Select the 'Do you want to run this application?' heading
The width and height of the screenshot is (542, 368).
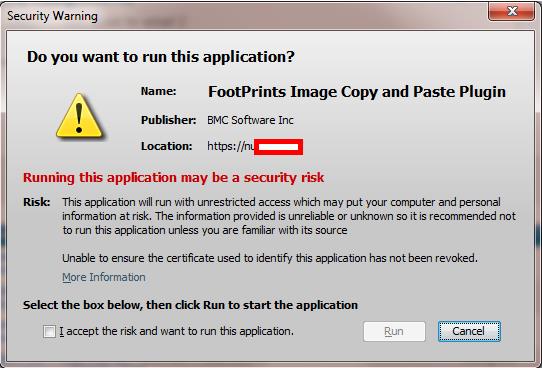(x=161, y=57)
